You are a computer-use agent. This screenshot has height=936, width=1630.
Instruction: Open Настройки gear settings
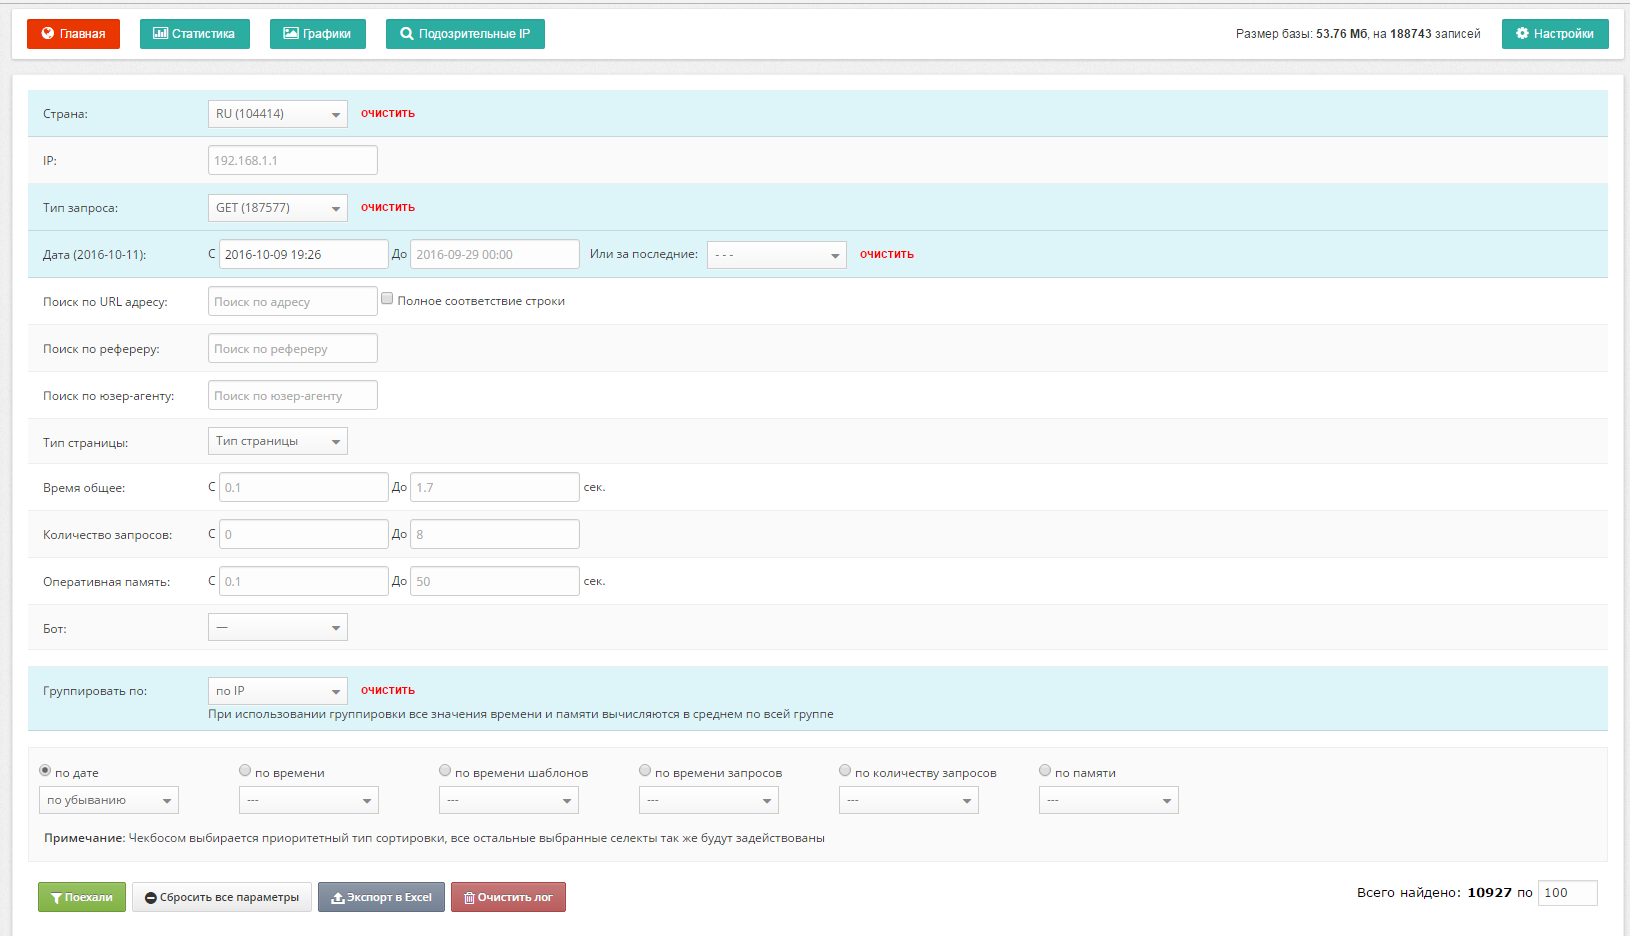point(1555,34)
